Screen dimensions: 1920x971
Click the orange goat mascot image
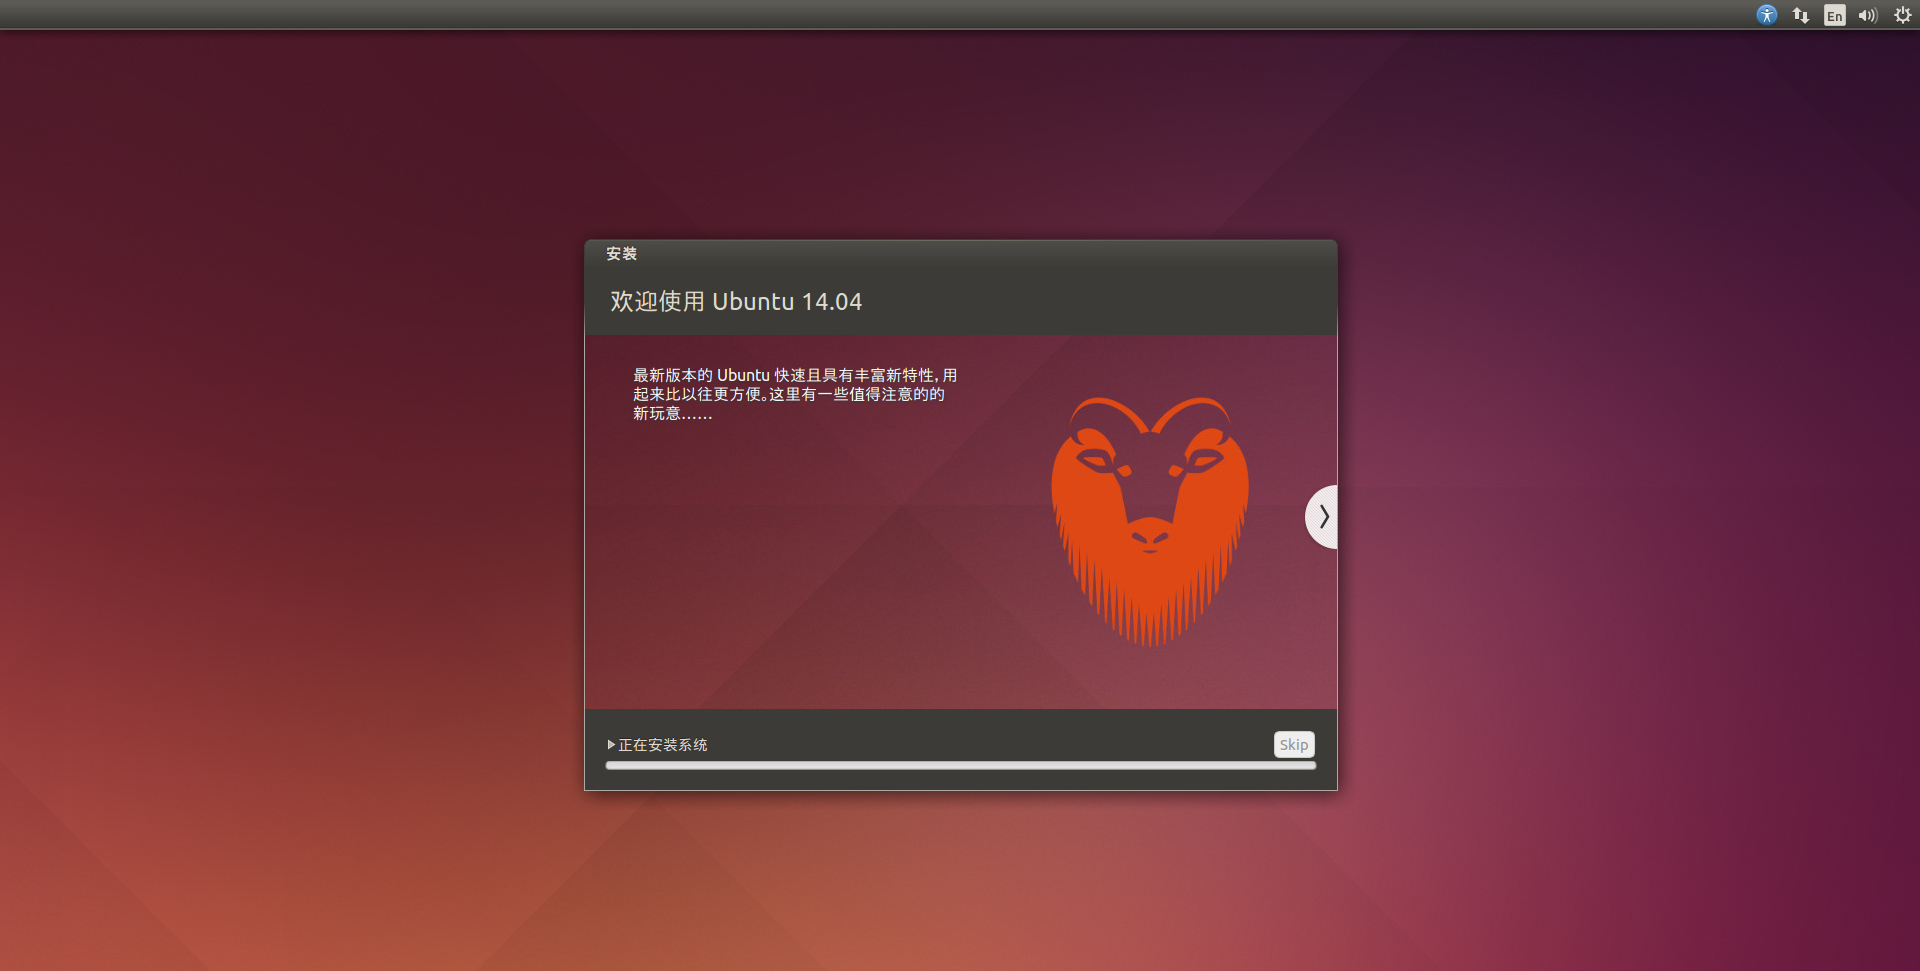1150,521
